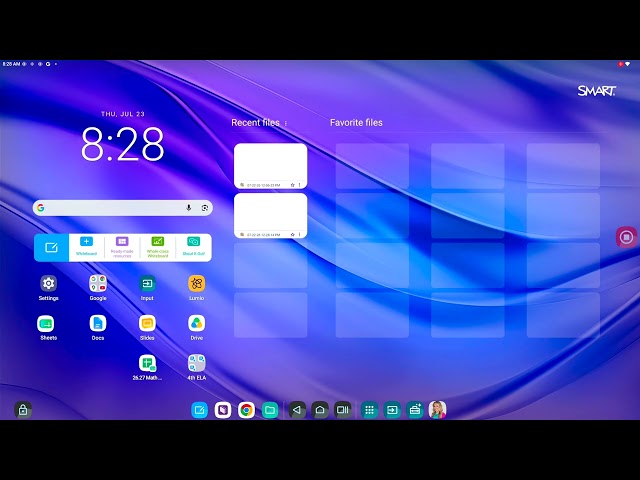Open the Files app in the dock

tap(270, 410)
